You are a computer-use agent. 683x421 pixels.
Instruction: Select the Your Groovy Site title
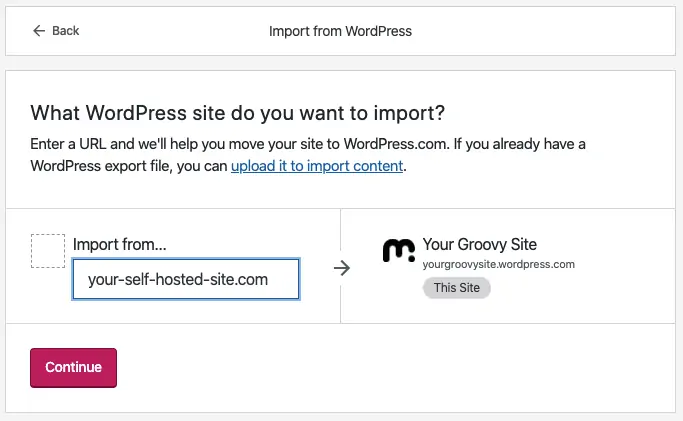point(479,244)
